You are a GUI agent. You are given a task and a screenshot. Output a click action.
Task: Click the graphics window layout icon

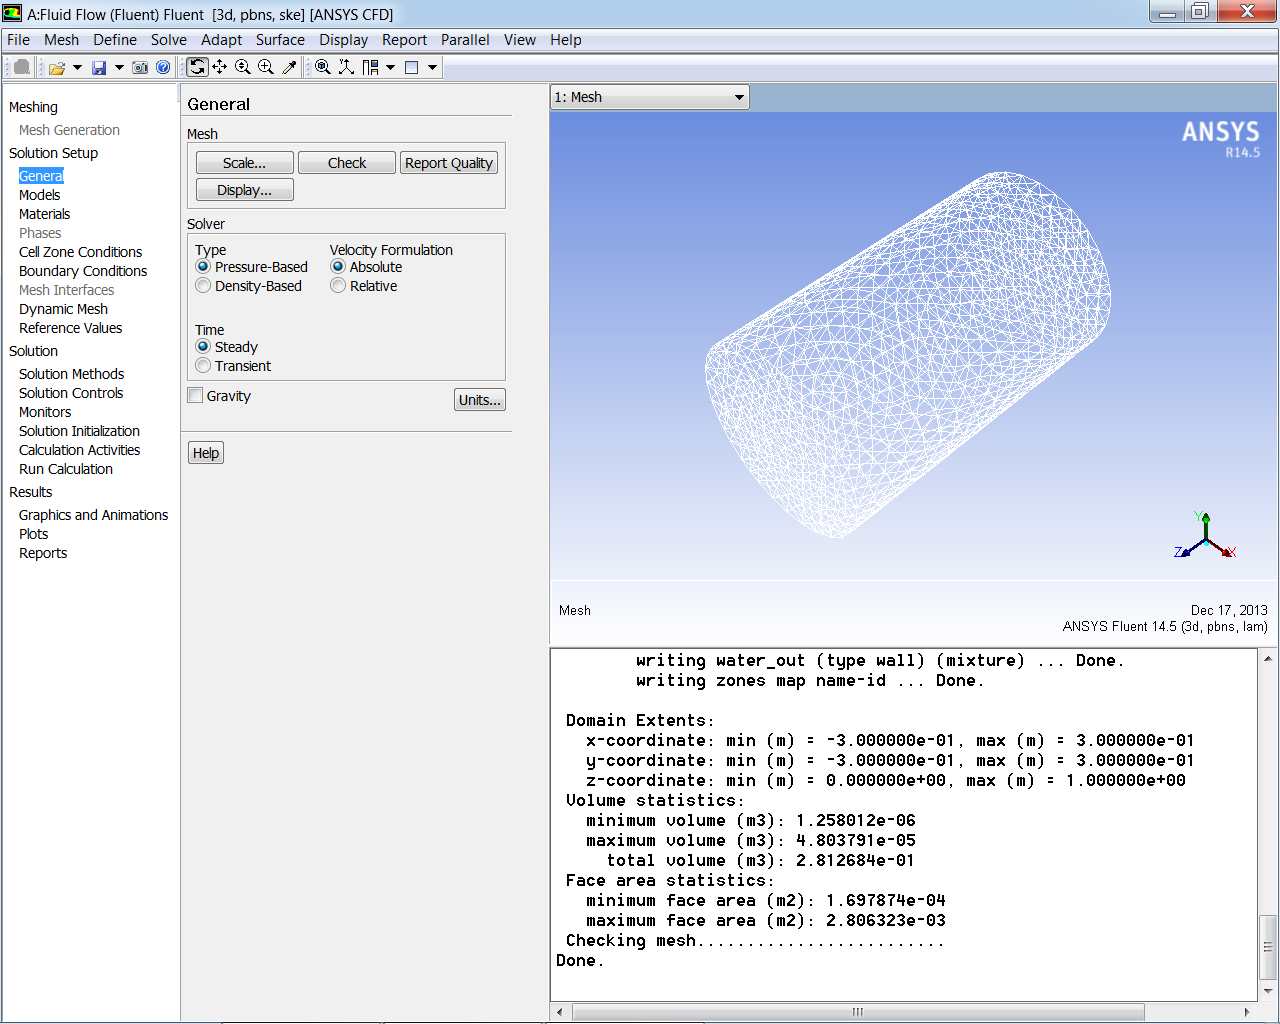pyautogui.click(x=411, y=67)
